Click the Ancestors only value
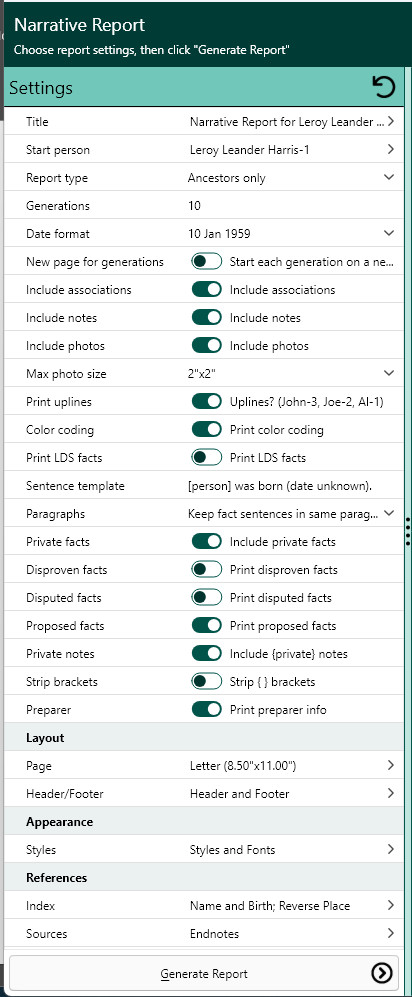The height and width of the screenshot is (997, 412). click(x=226, y=178)
